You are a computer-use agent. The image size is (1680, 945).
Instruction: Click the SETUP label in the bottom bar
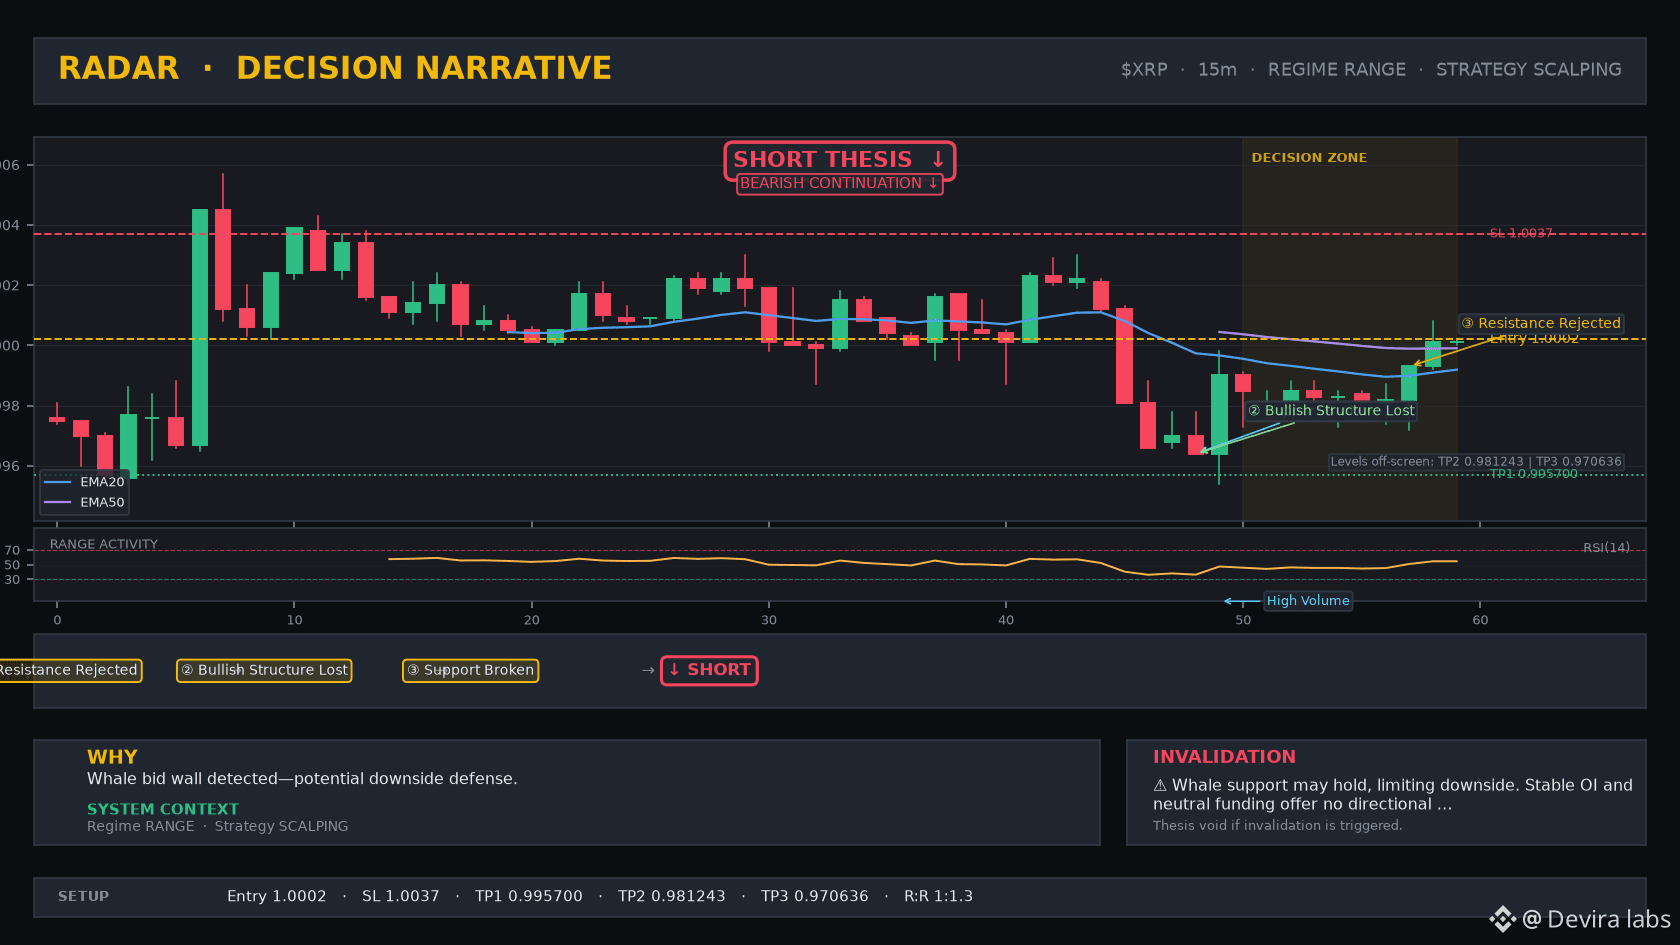click(x=83, y=896)
